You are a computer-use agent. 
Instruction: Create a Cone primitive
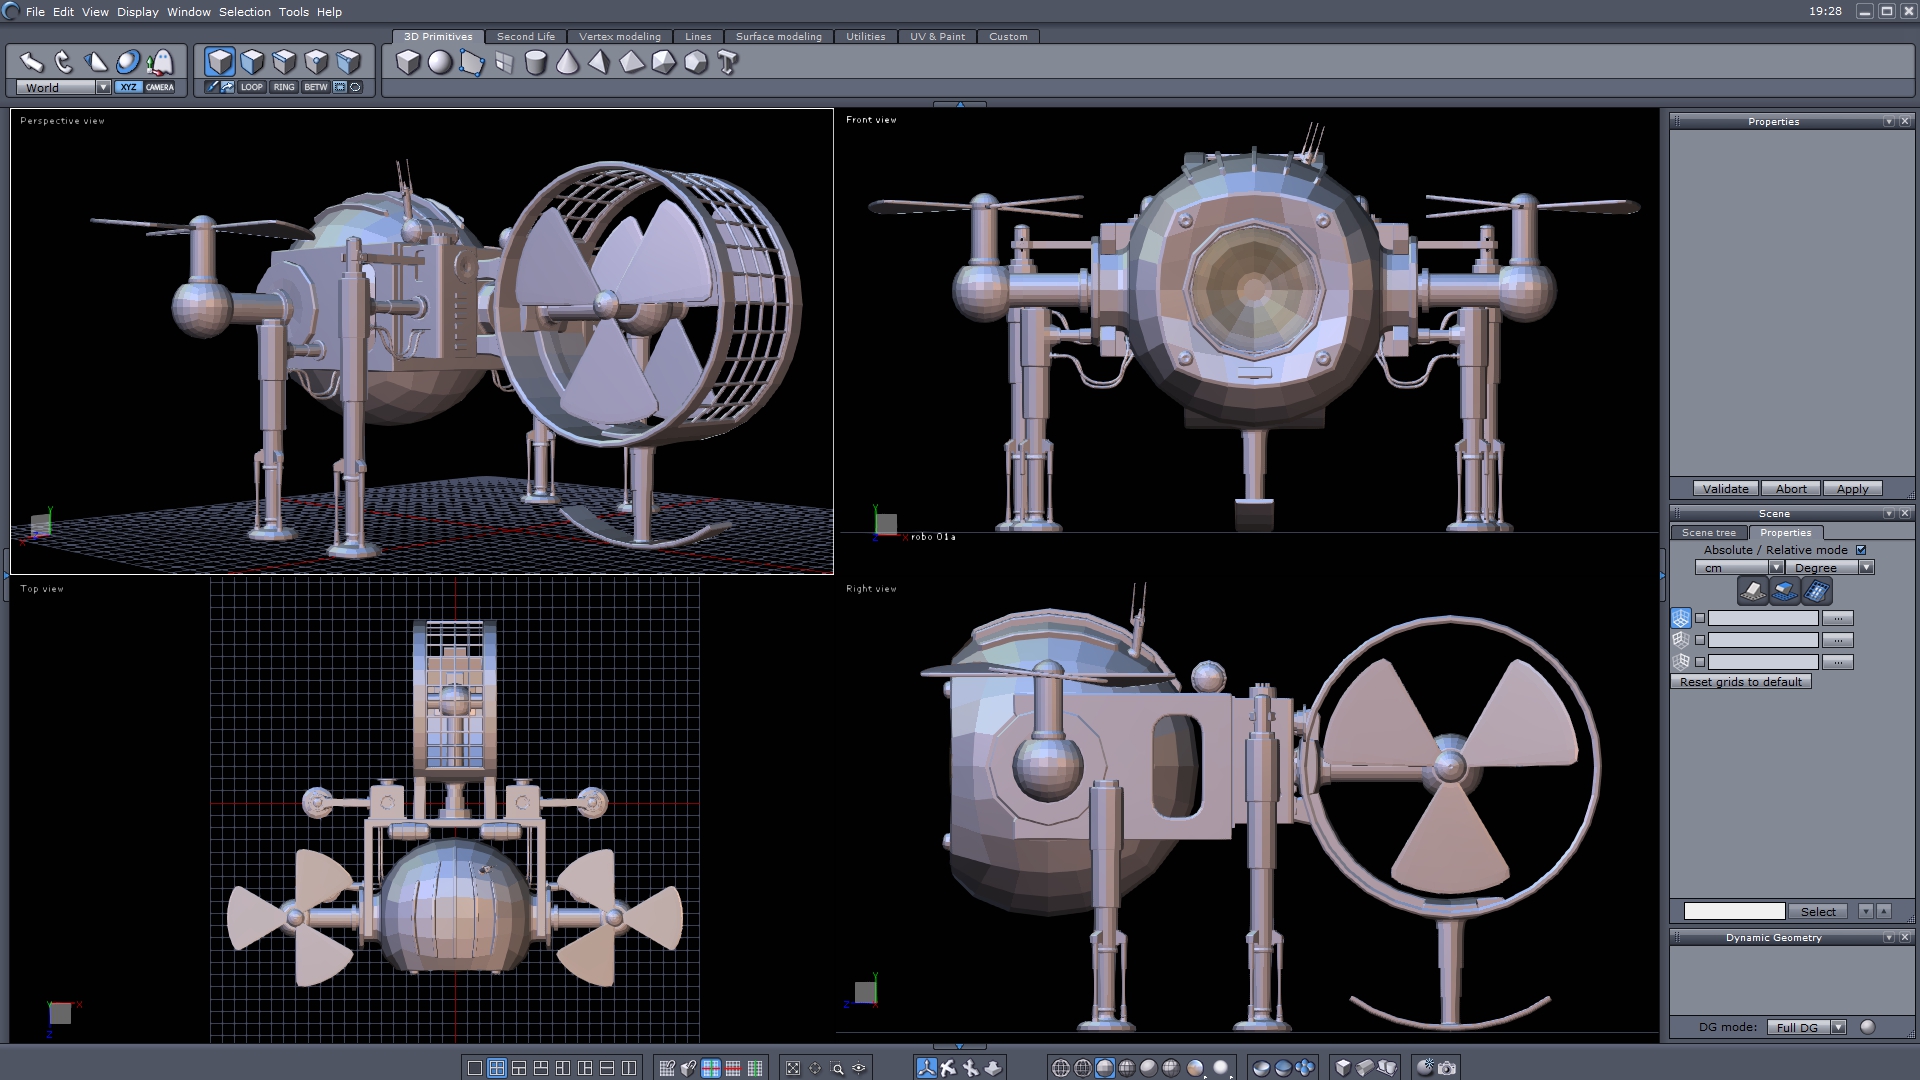[567, 62]
